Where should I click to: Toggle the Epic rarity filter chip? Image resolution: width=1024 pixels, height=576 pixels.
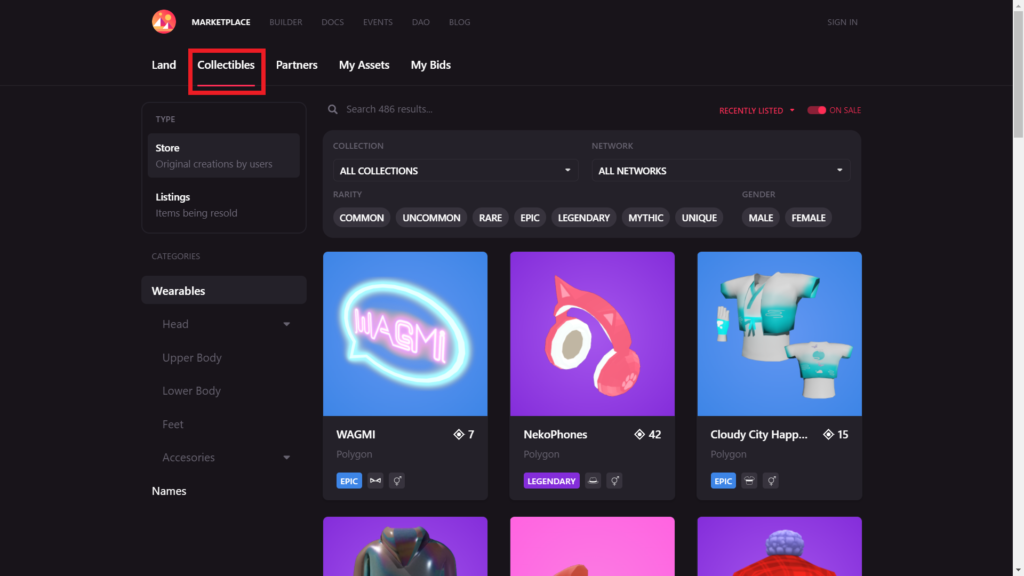[x=530, y=217]
